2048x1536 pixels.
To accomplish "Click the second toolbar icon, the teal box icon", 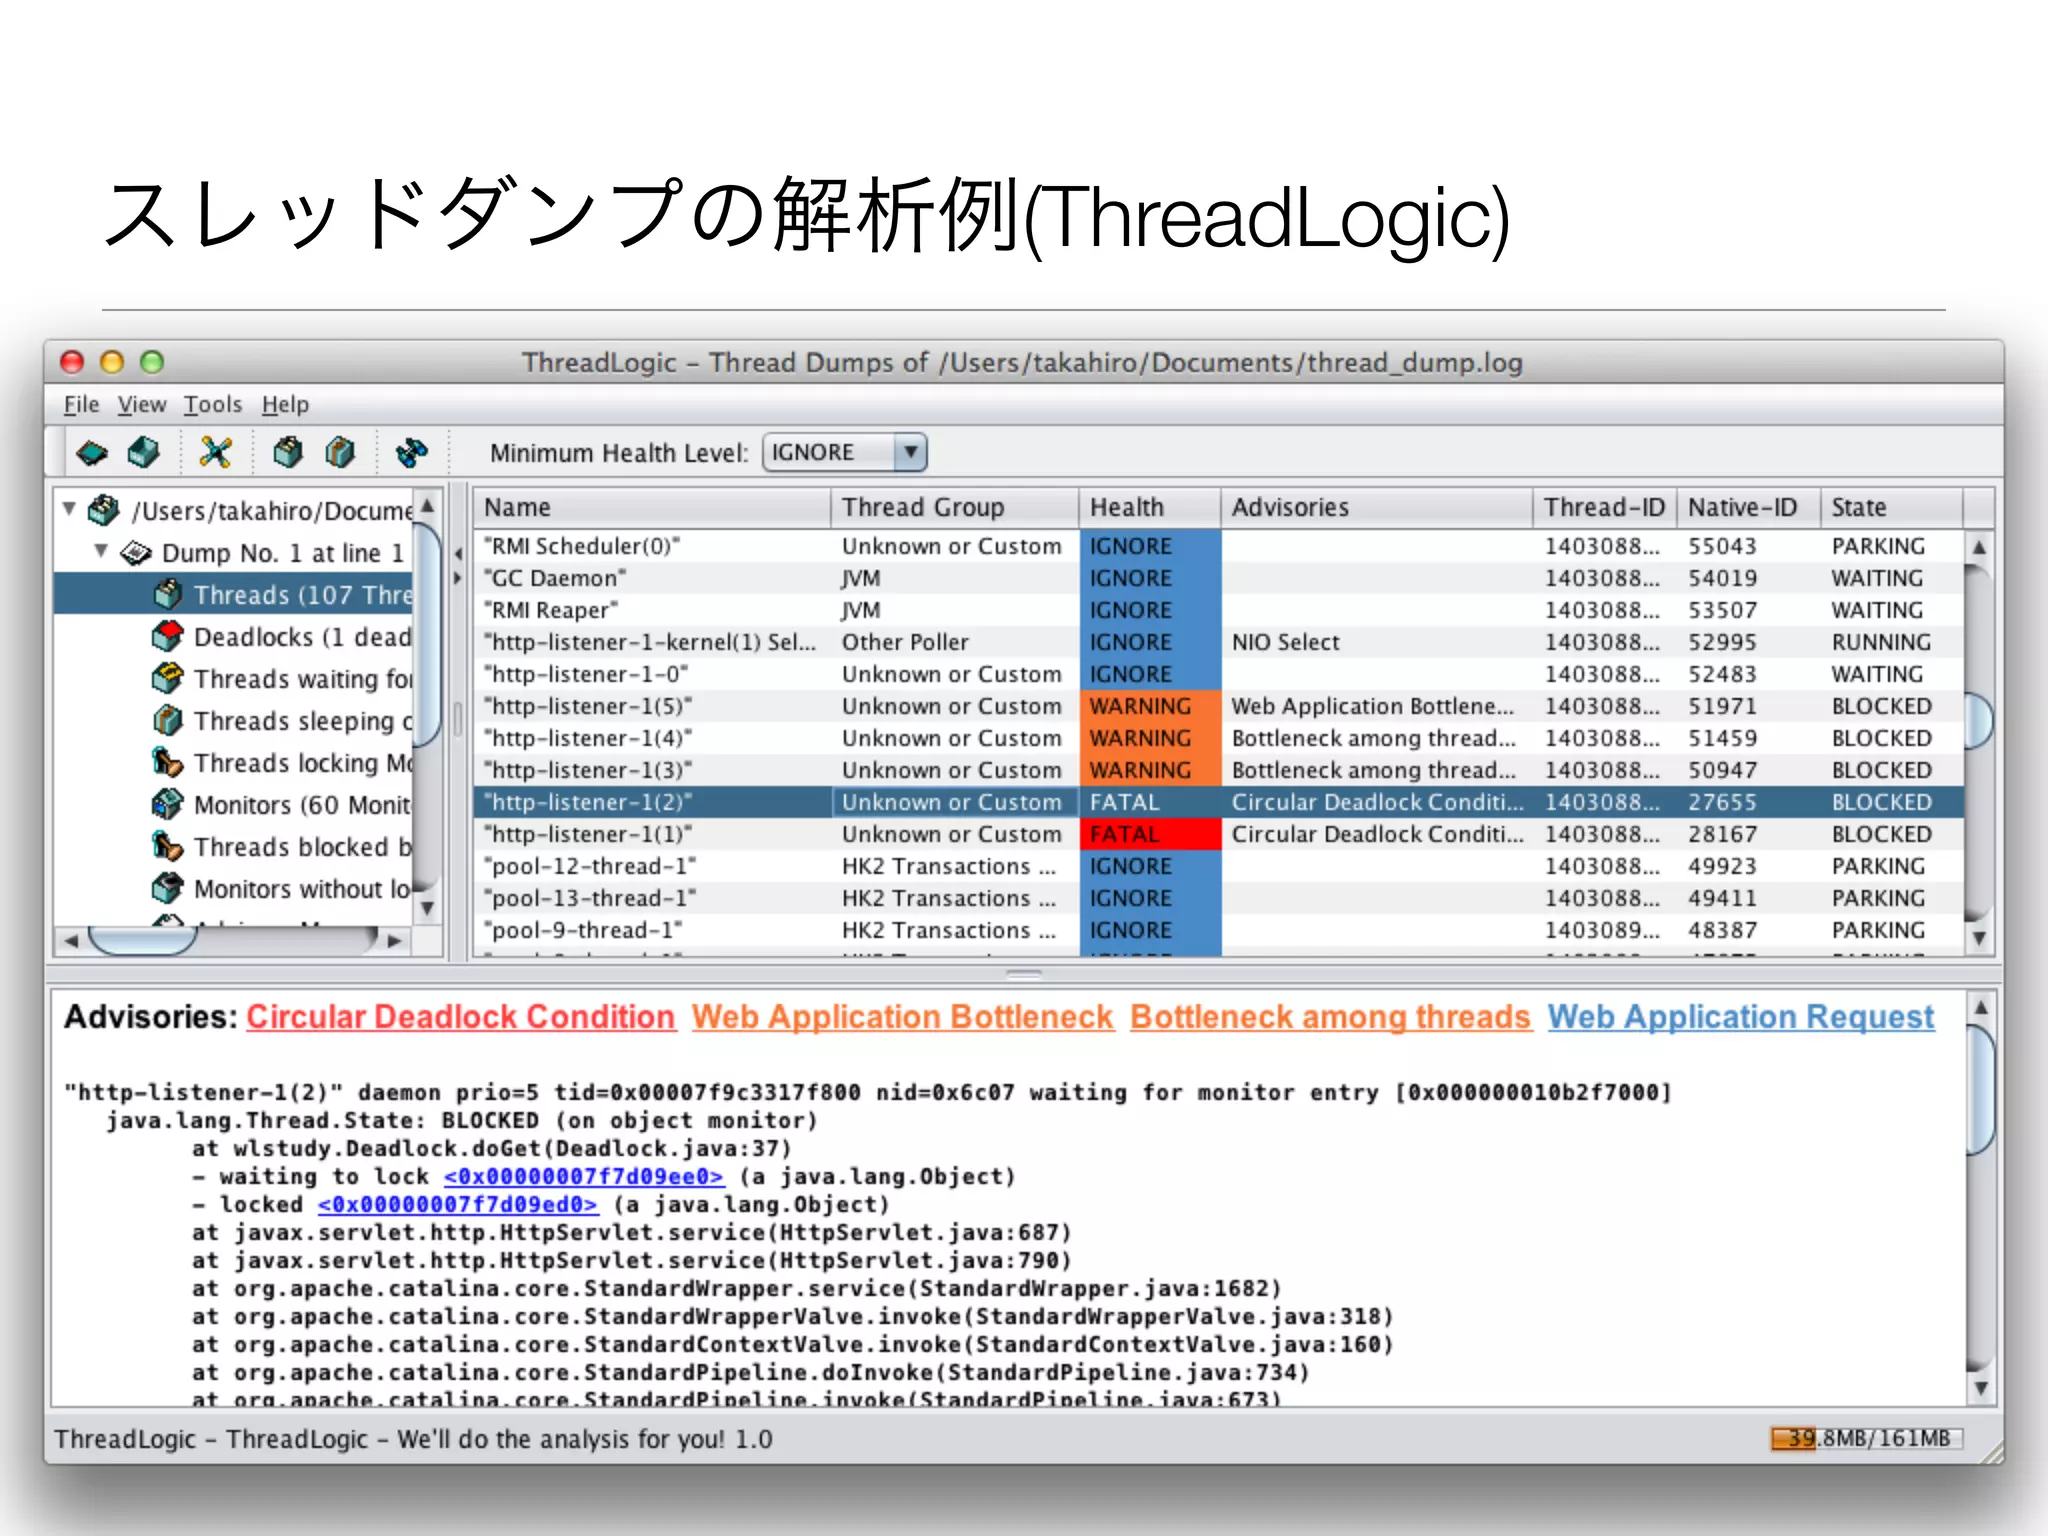I will [x=144, y=453].
